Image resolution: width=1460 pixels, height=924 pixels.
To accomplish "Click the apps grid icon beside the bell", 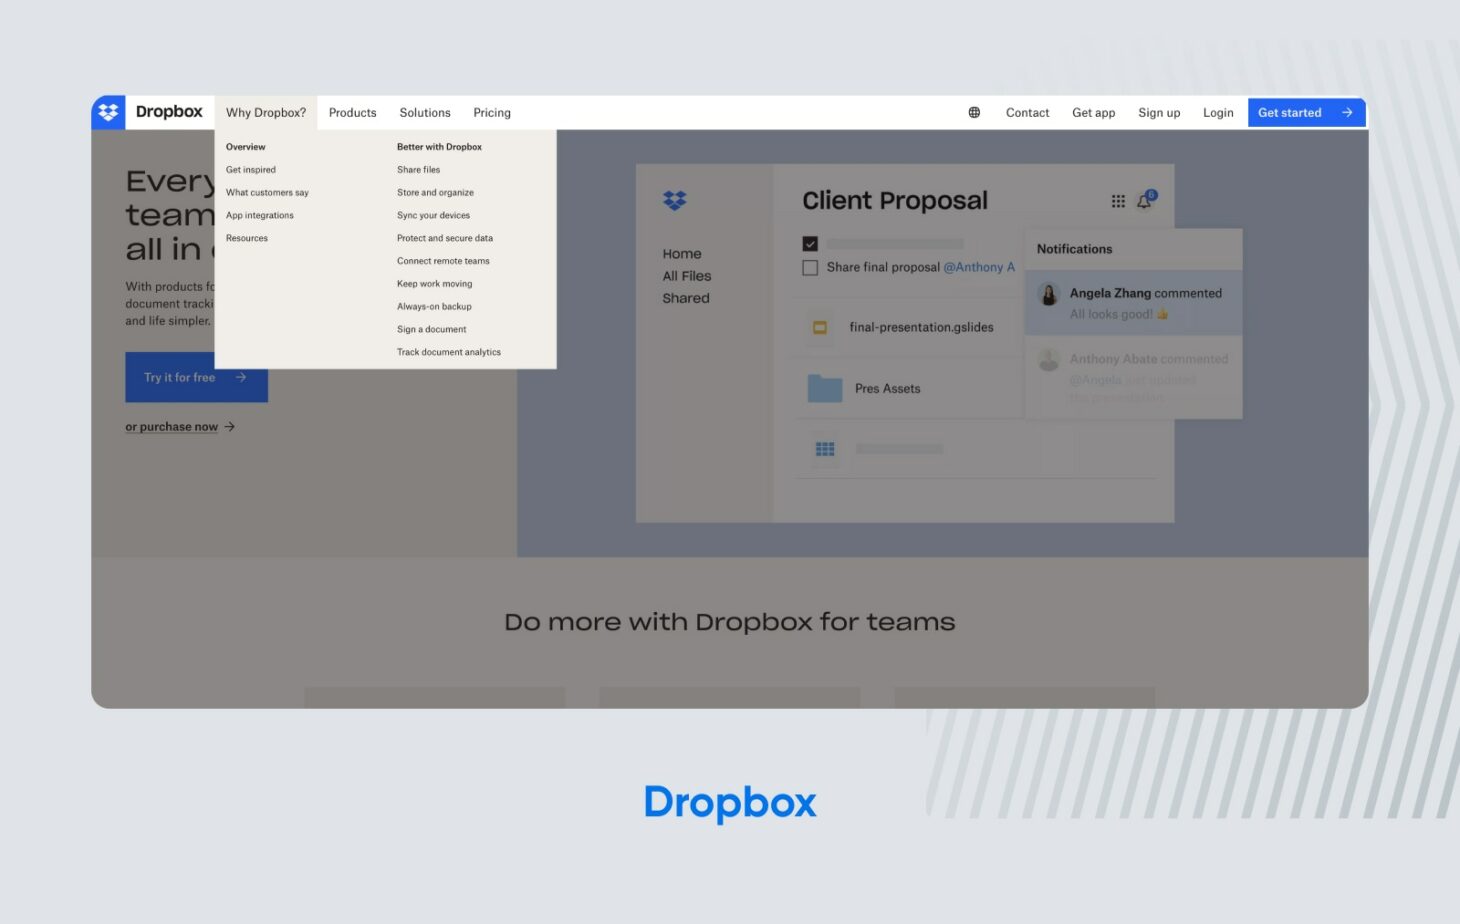I will pos(1117,200).
